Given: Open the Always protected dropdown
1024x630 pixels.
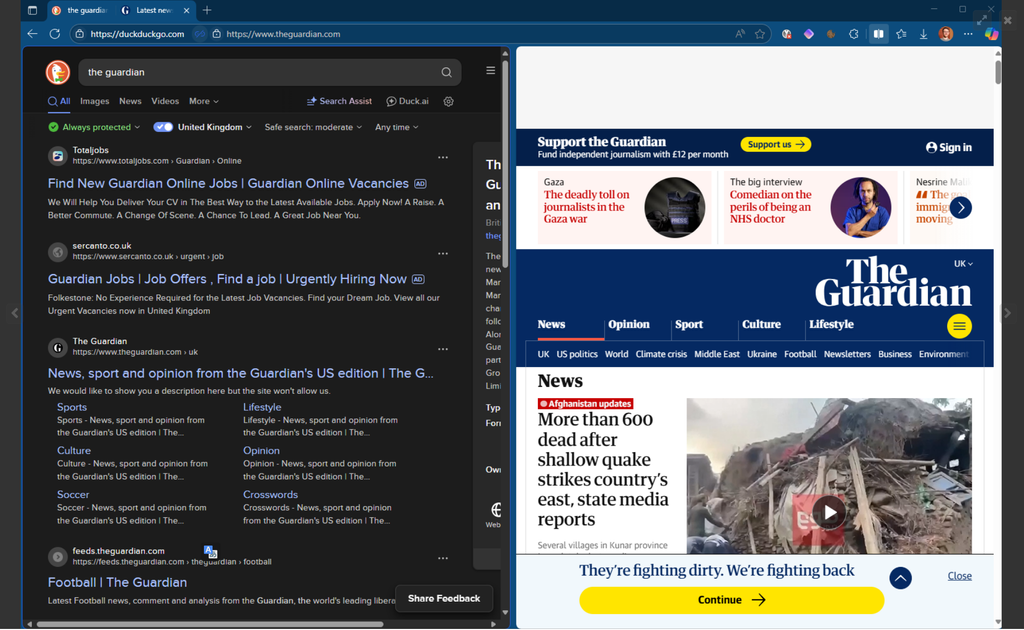Looking at the screenshot, I should pos(95,127).
